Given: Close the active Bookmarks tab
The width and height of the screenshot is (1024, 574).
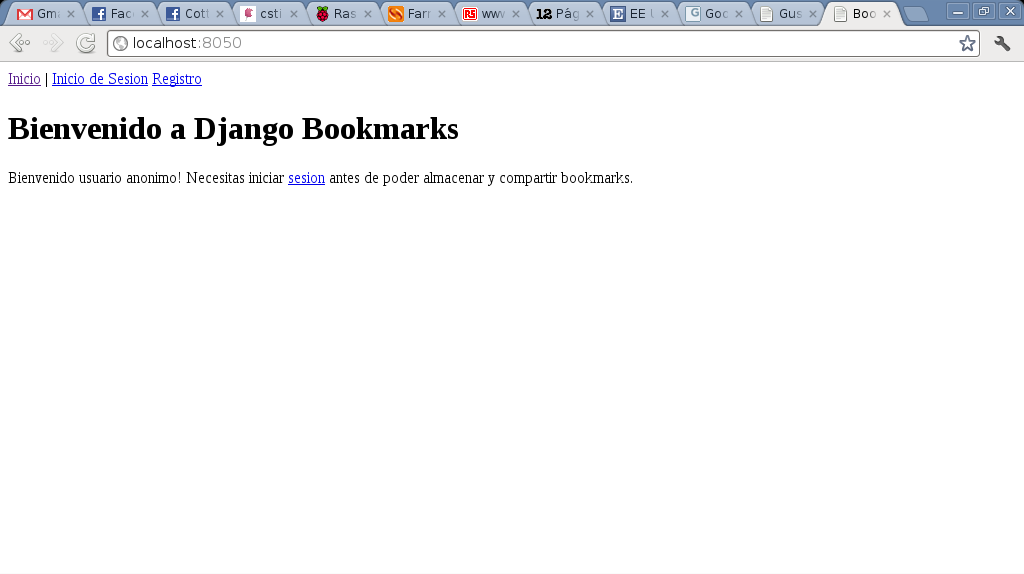Looking at the screenshot, I should pos(886,14).
